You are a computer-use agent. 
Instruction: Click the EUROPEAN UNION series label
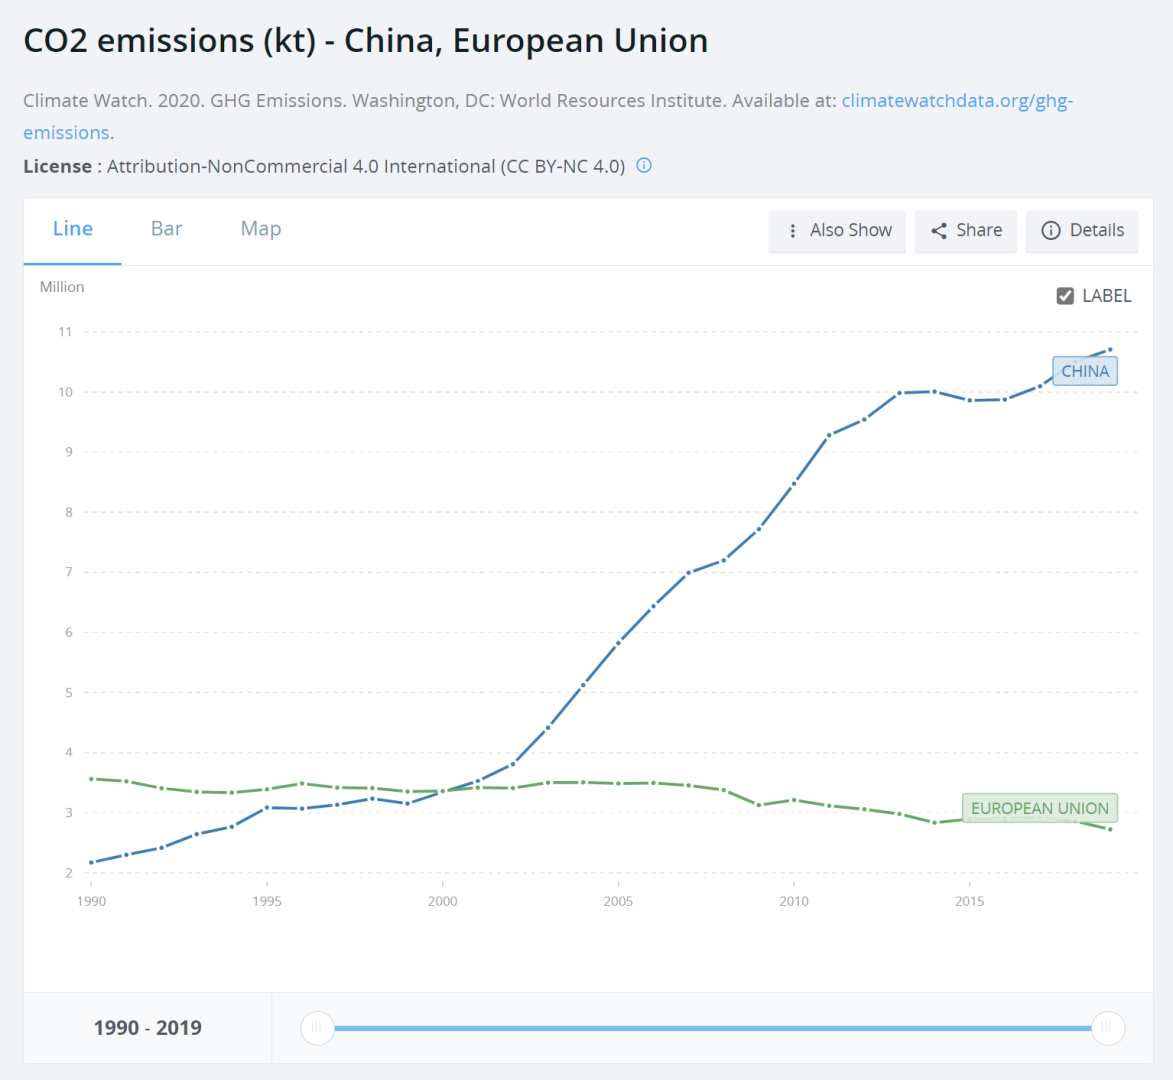coord(1039,808)
